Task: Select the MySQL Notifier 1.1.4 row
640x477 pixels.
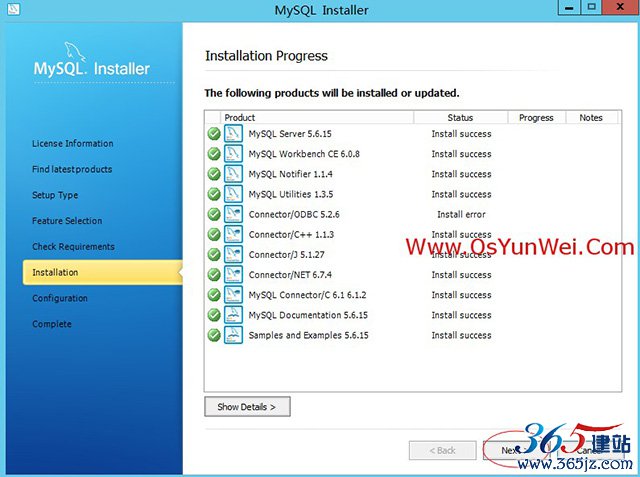Action: [413, 174]
